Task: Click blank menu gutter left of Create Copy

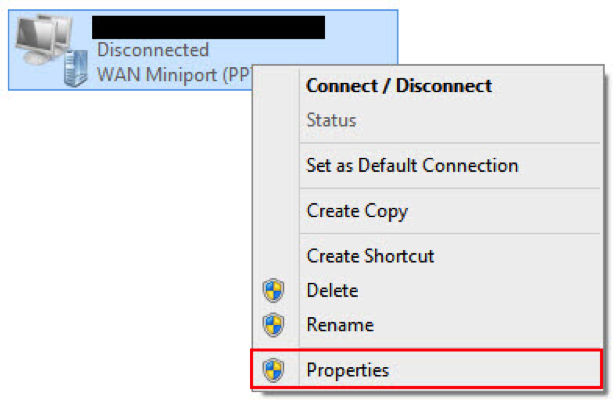Action: point(276,211)
